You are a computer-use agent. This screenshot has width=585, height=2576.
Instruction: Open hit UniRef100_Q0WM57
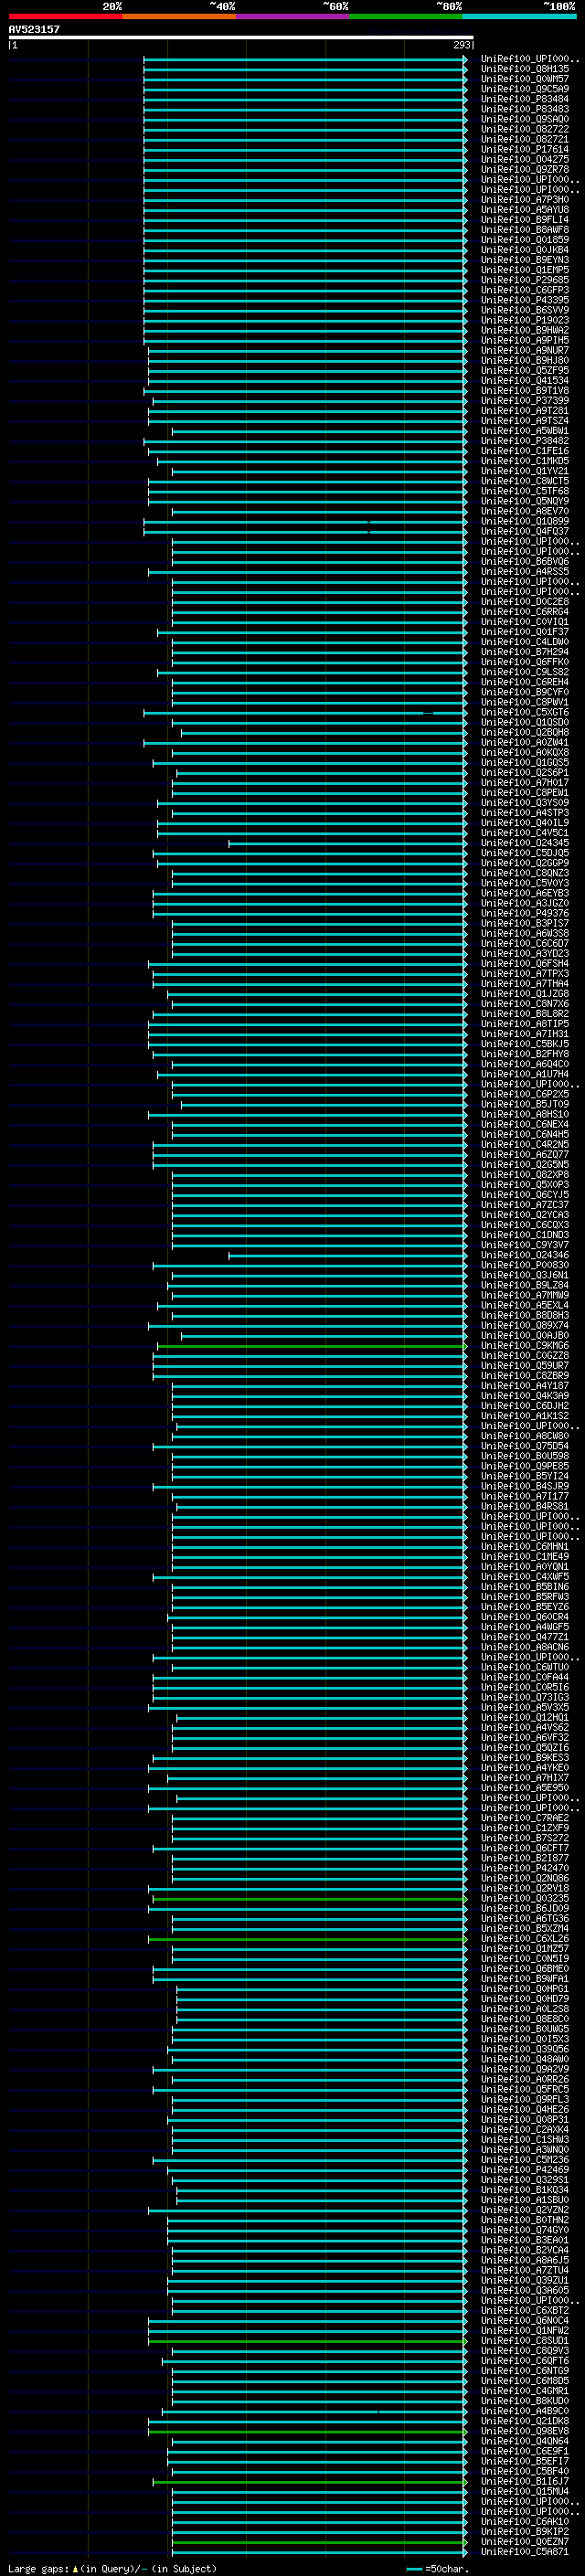pyautogui.click(x=524, y=79)
